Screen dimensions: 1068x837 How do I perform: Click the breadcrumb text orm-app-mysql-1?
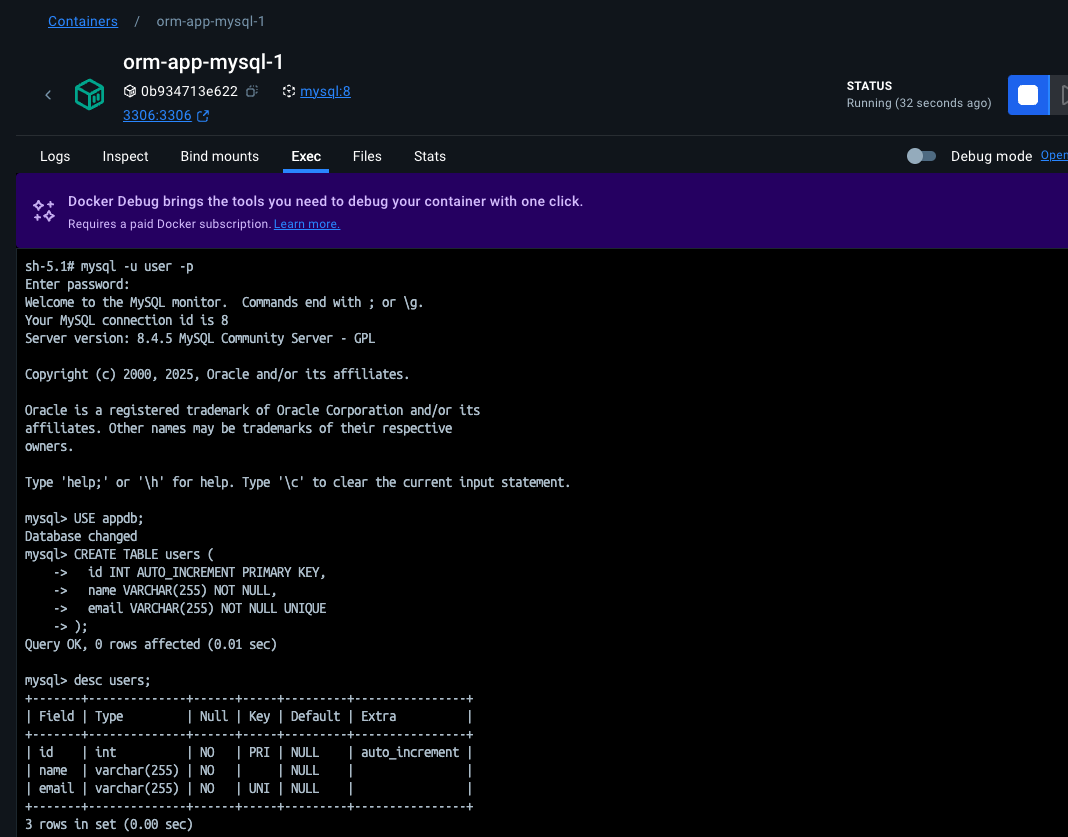210,21
